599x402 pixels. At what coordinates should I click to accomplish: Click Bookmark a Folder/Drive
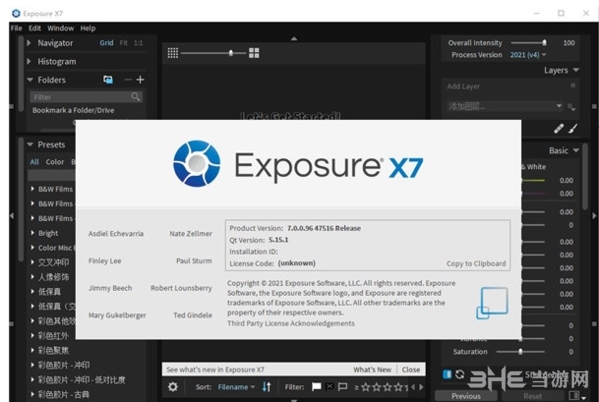(x=73, y=110)
